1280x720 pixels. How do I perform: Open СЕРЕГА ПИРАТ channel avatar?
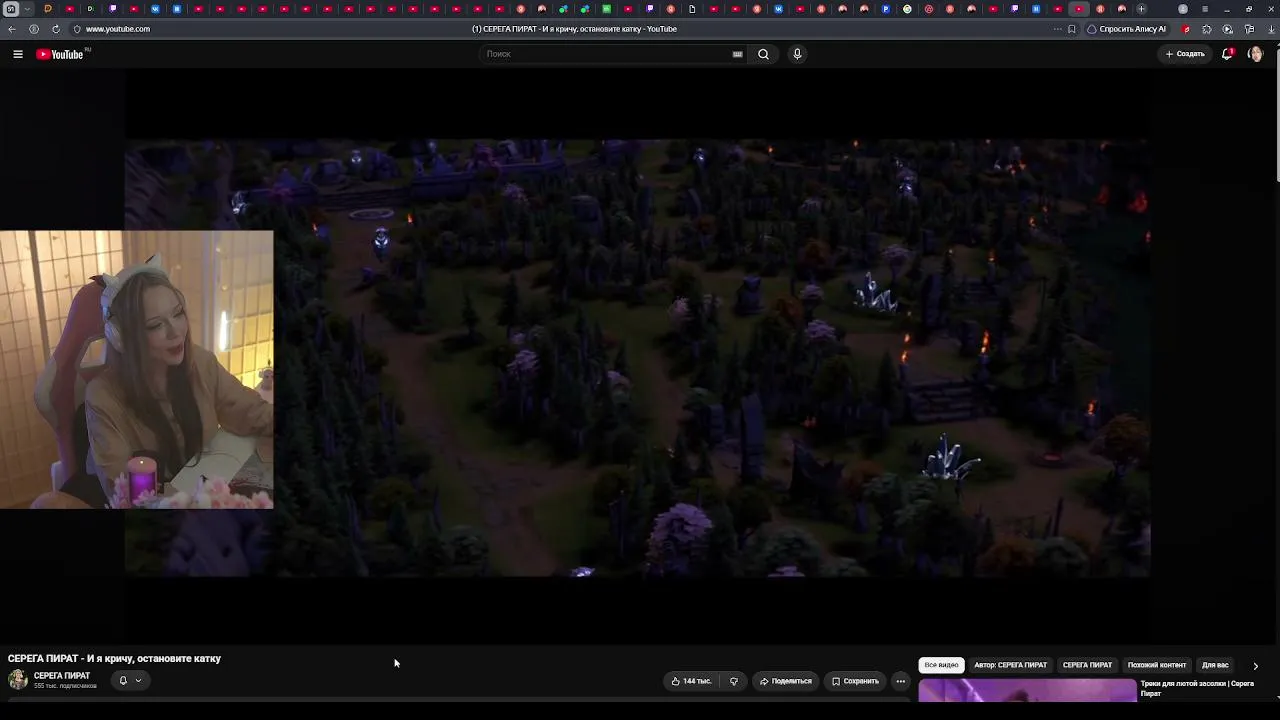18,680
